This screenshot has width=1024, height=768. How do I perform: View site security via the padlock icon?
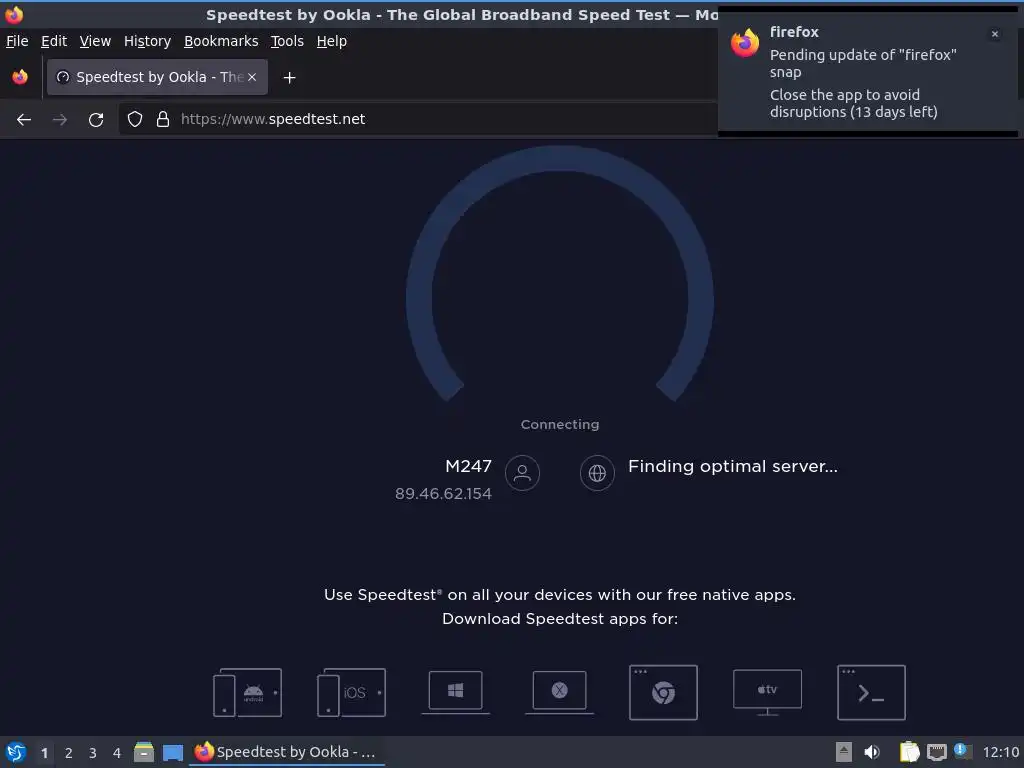(163, 119)
